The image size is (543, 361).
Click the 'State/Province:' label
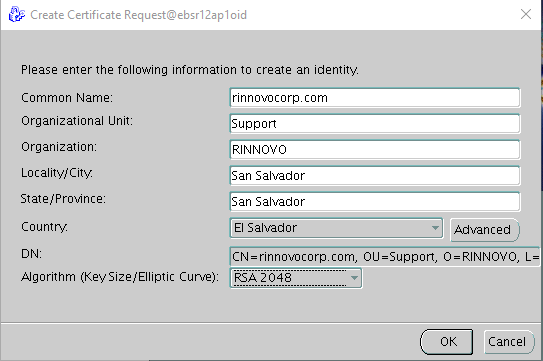coord(63,199)
